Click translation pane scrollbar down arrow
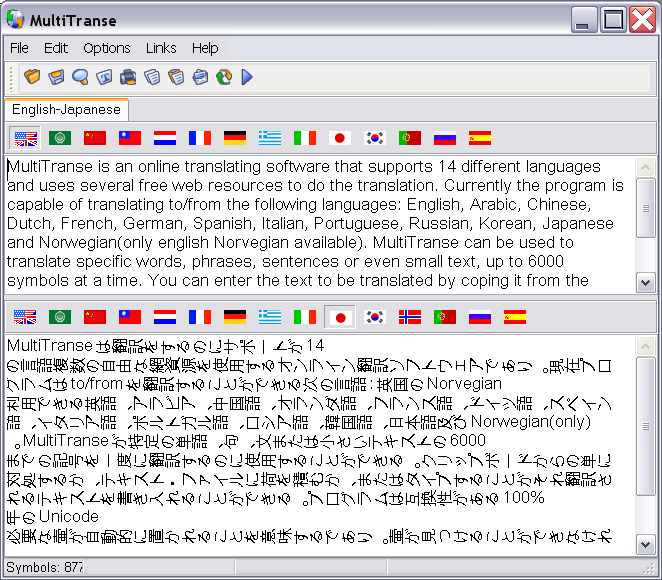 (645, 545)
